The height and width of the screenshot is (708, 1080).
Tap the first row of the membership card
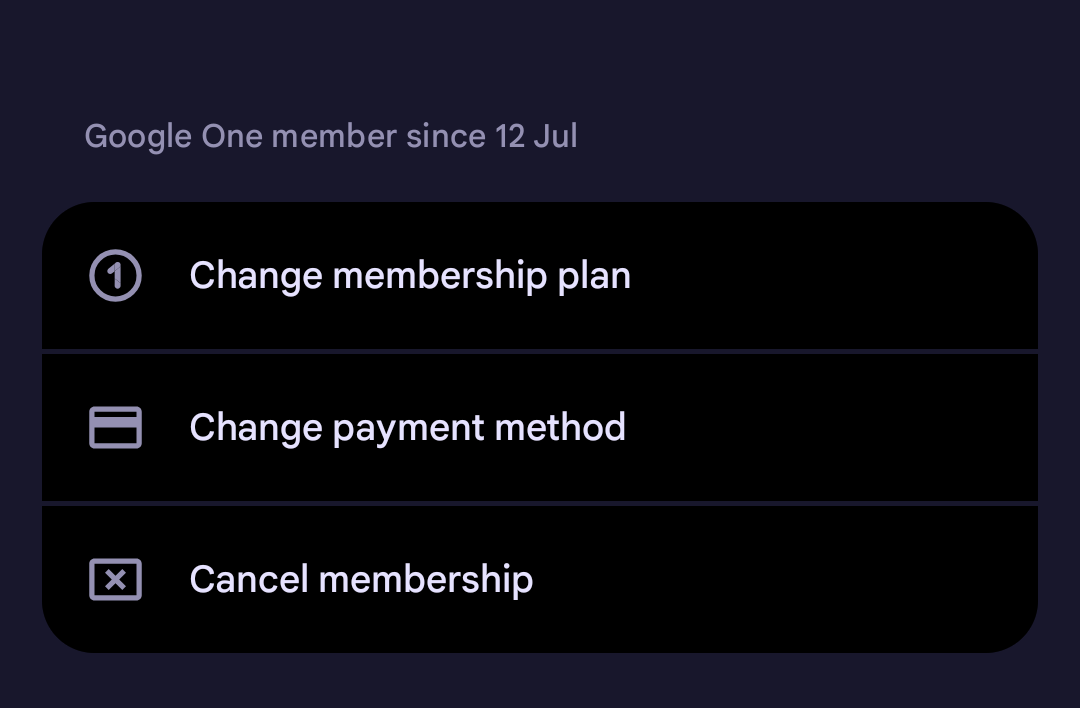coord(540,276)
